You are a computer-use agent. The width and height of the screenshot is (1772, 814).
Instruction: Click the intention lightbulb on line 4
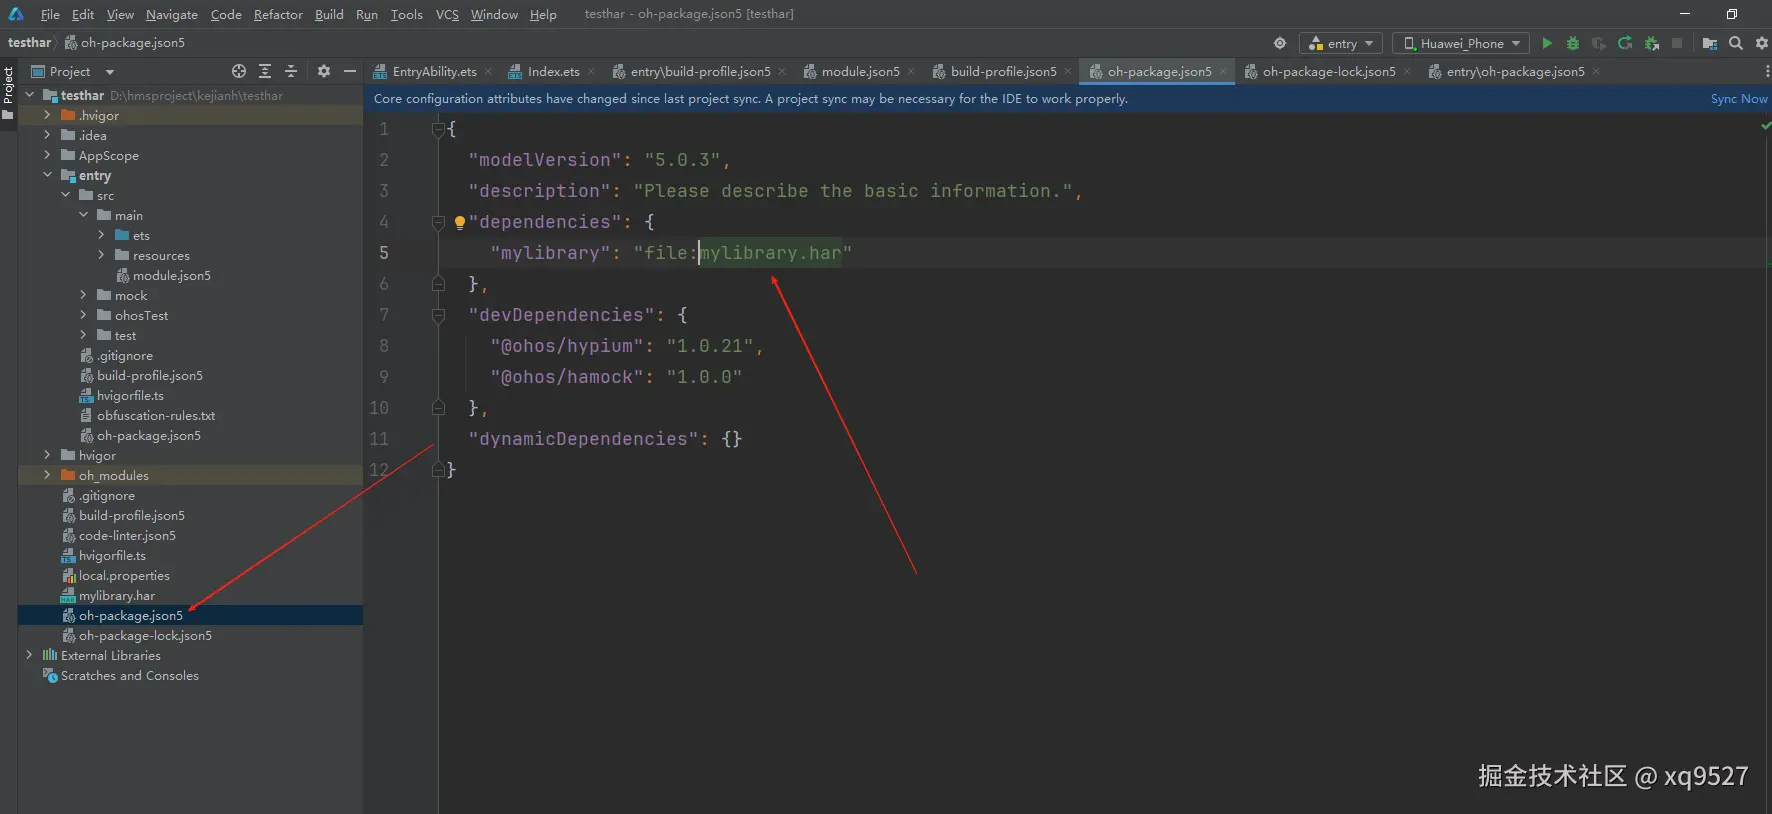[x=460, y=222]
